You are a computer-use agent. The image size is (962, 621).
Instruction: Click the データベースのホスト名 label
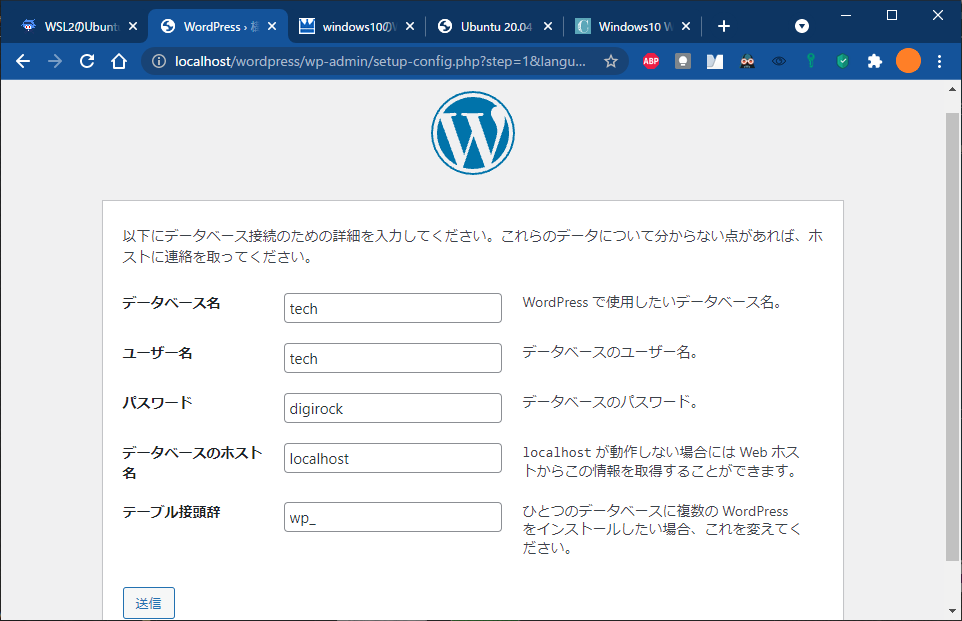(192, 463)
